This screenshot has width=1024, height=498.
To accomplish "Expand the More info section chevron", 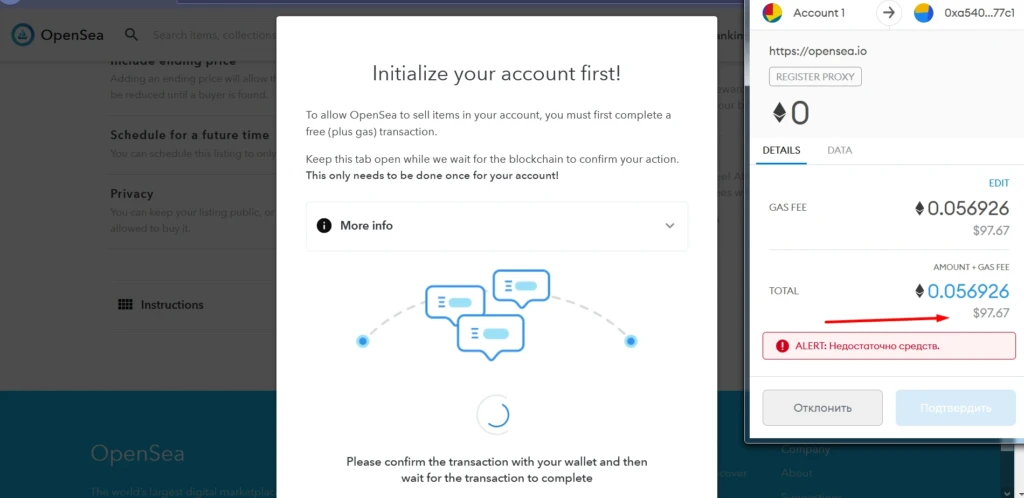I will [669, 226].
